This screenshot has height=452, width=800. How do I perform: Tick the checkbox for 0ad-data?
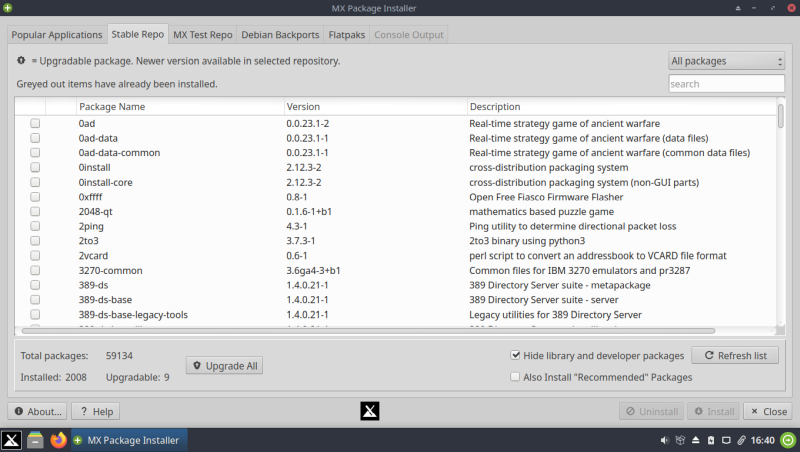tap(35, 138)
